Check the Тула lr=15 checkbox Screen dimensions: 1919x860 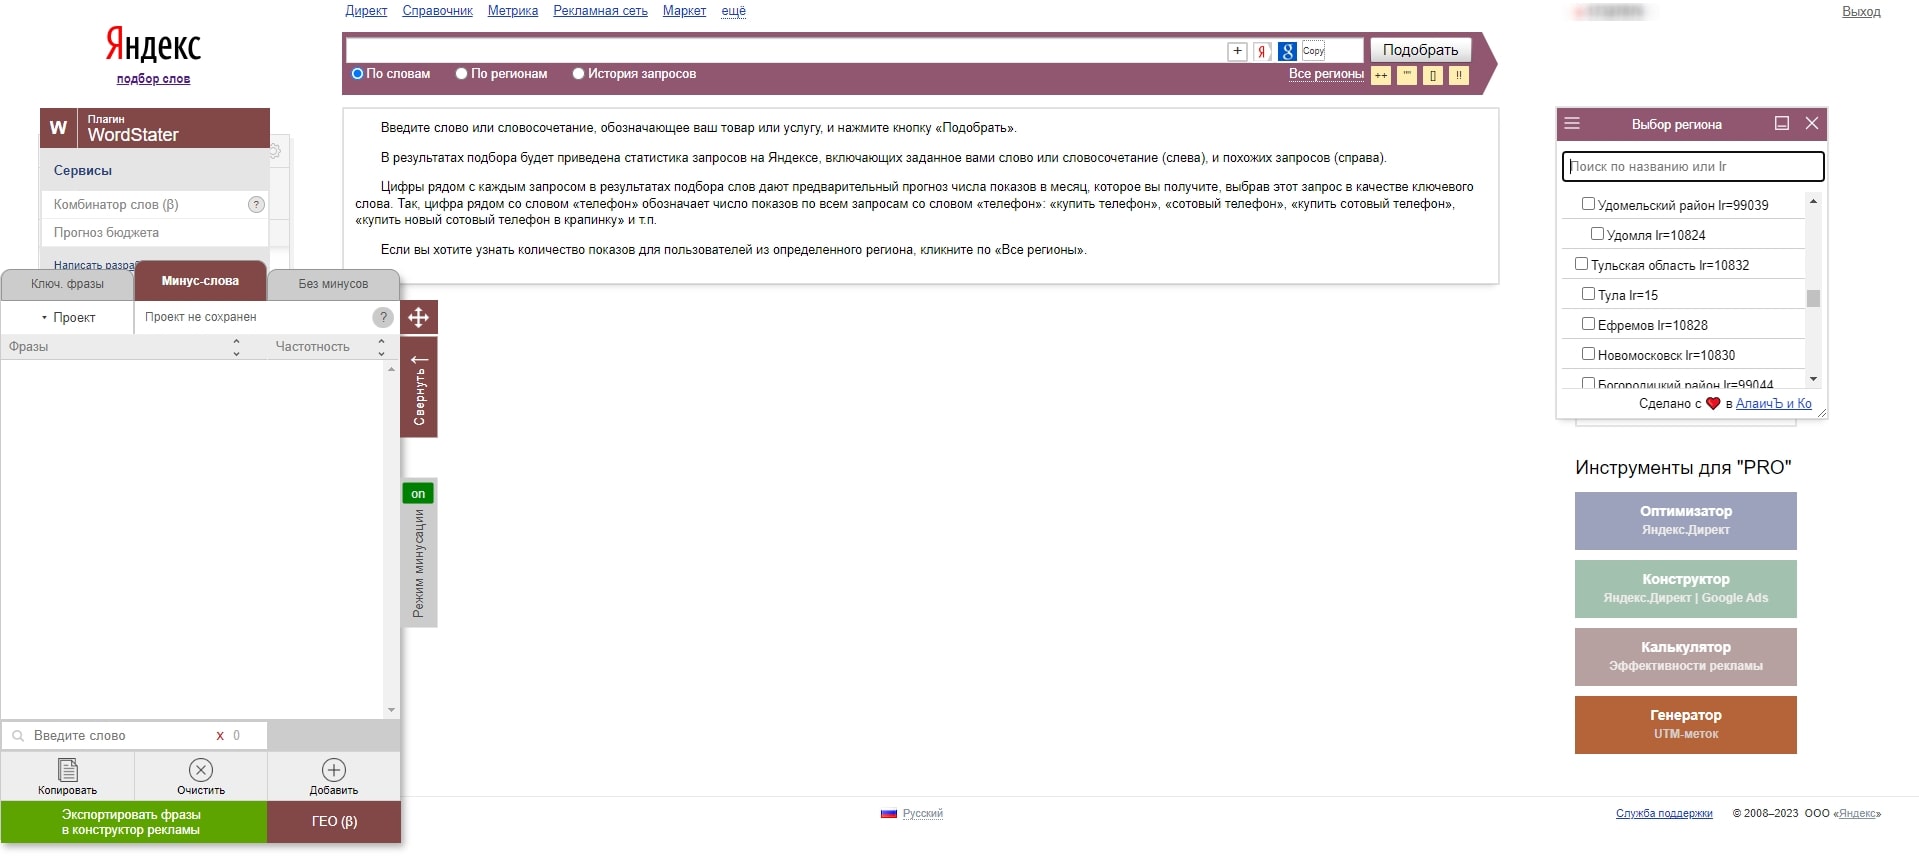pos(1588,294)
